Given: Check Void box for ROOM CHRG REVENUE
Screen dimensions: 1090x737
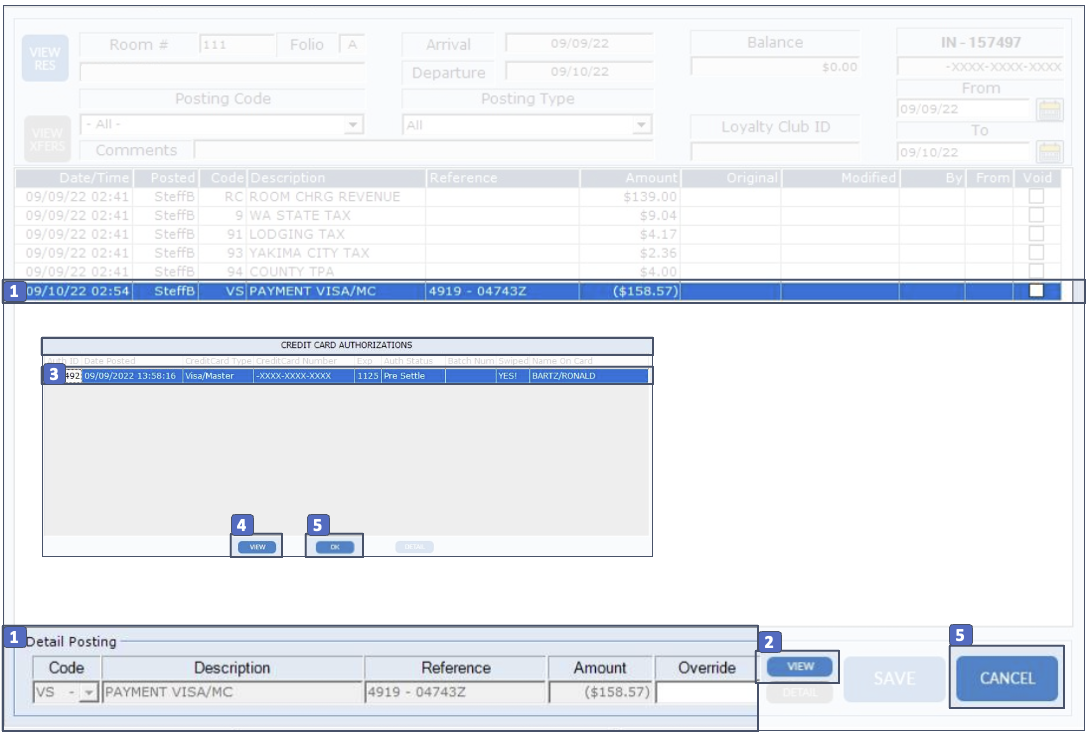Looking at the screenshot, I should [1036, 197].
